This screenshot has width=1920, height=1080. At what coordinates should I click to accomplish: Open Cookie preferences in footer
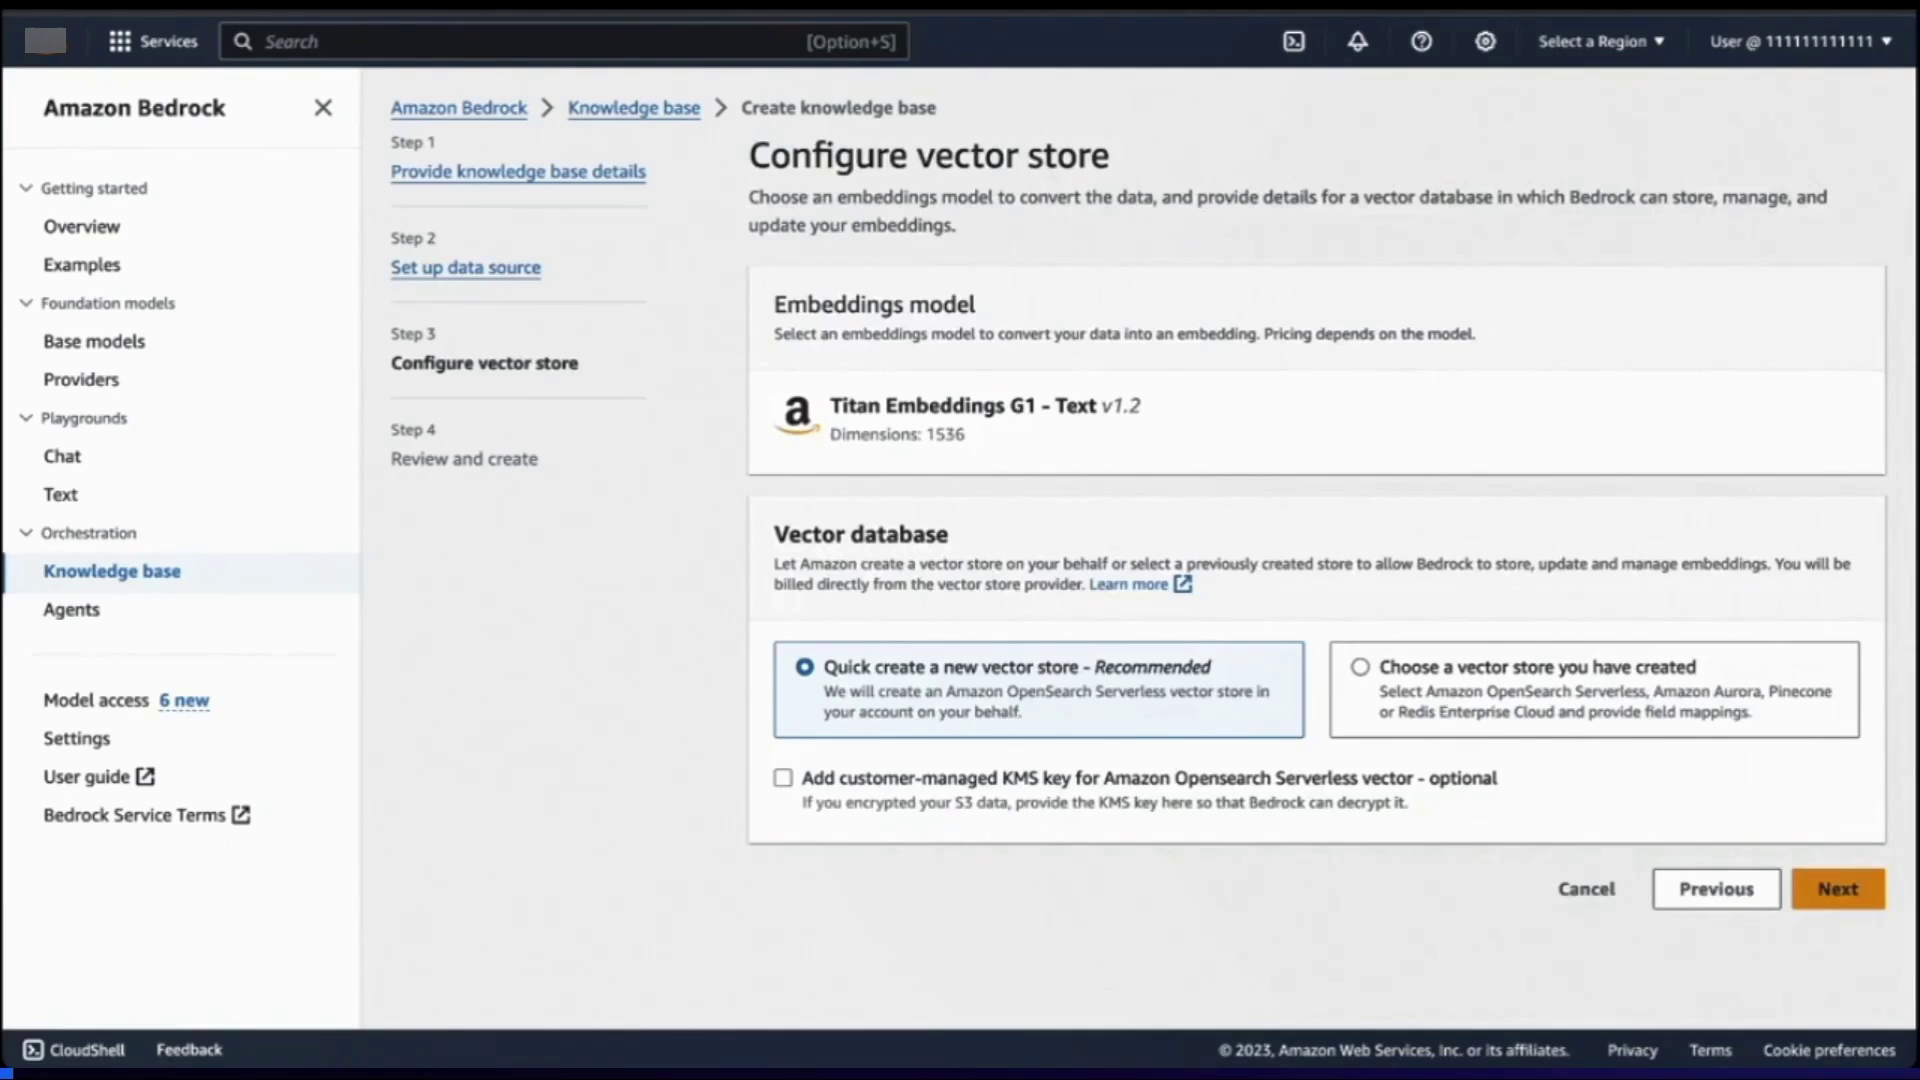point(1829,1050)
